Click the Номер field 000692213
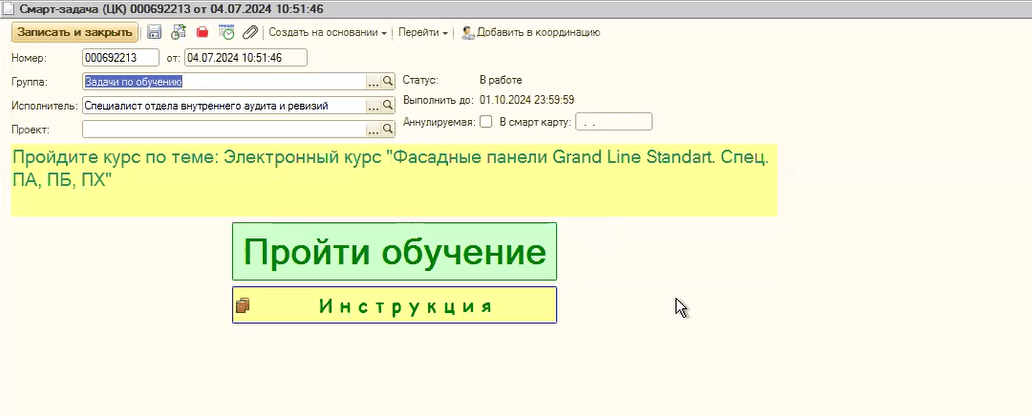 click(x=120, y=58)
